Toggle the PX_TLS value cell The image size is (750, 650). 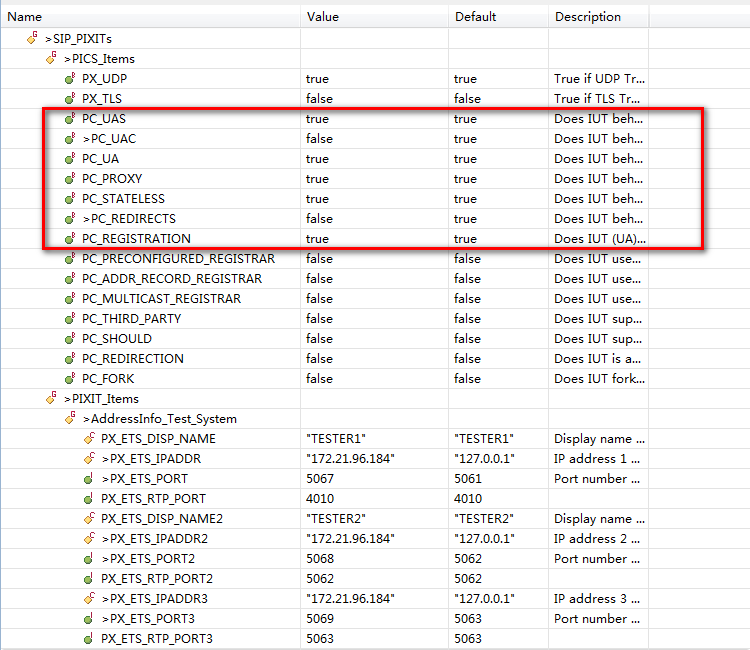[375, 99]
